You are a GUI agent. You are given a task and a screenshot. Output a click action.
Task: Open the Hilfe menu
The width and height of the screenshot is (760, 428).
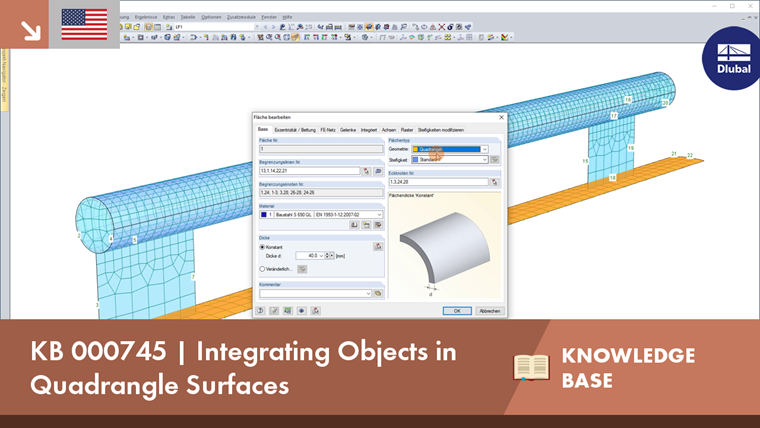tap(287, 17)
